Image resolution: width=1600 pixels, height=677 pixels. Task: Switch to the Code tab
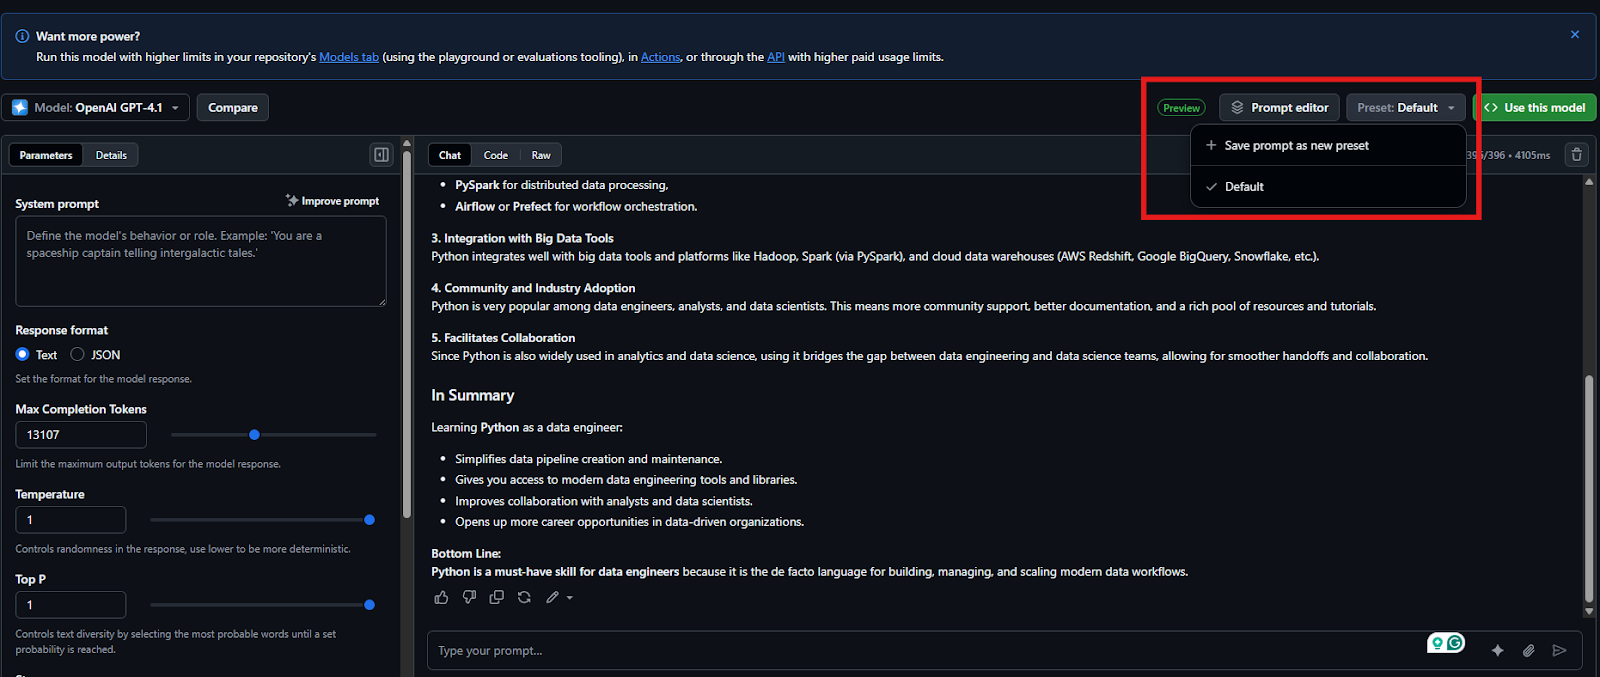point(495,155)
